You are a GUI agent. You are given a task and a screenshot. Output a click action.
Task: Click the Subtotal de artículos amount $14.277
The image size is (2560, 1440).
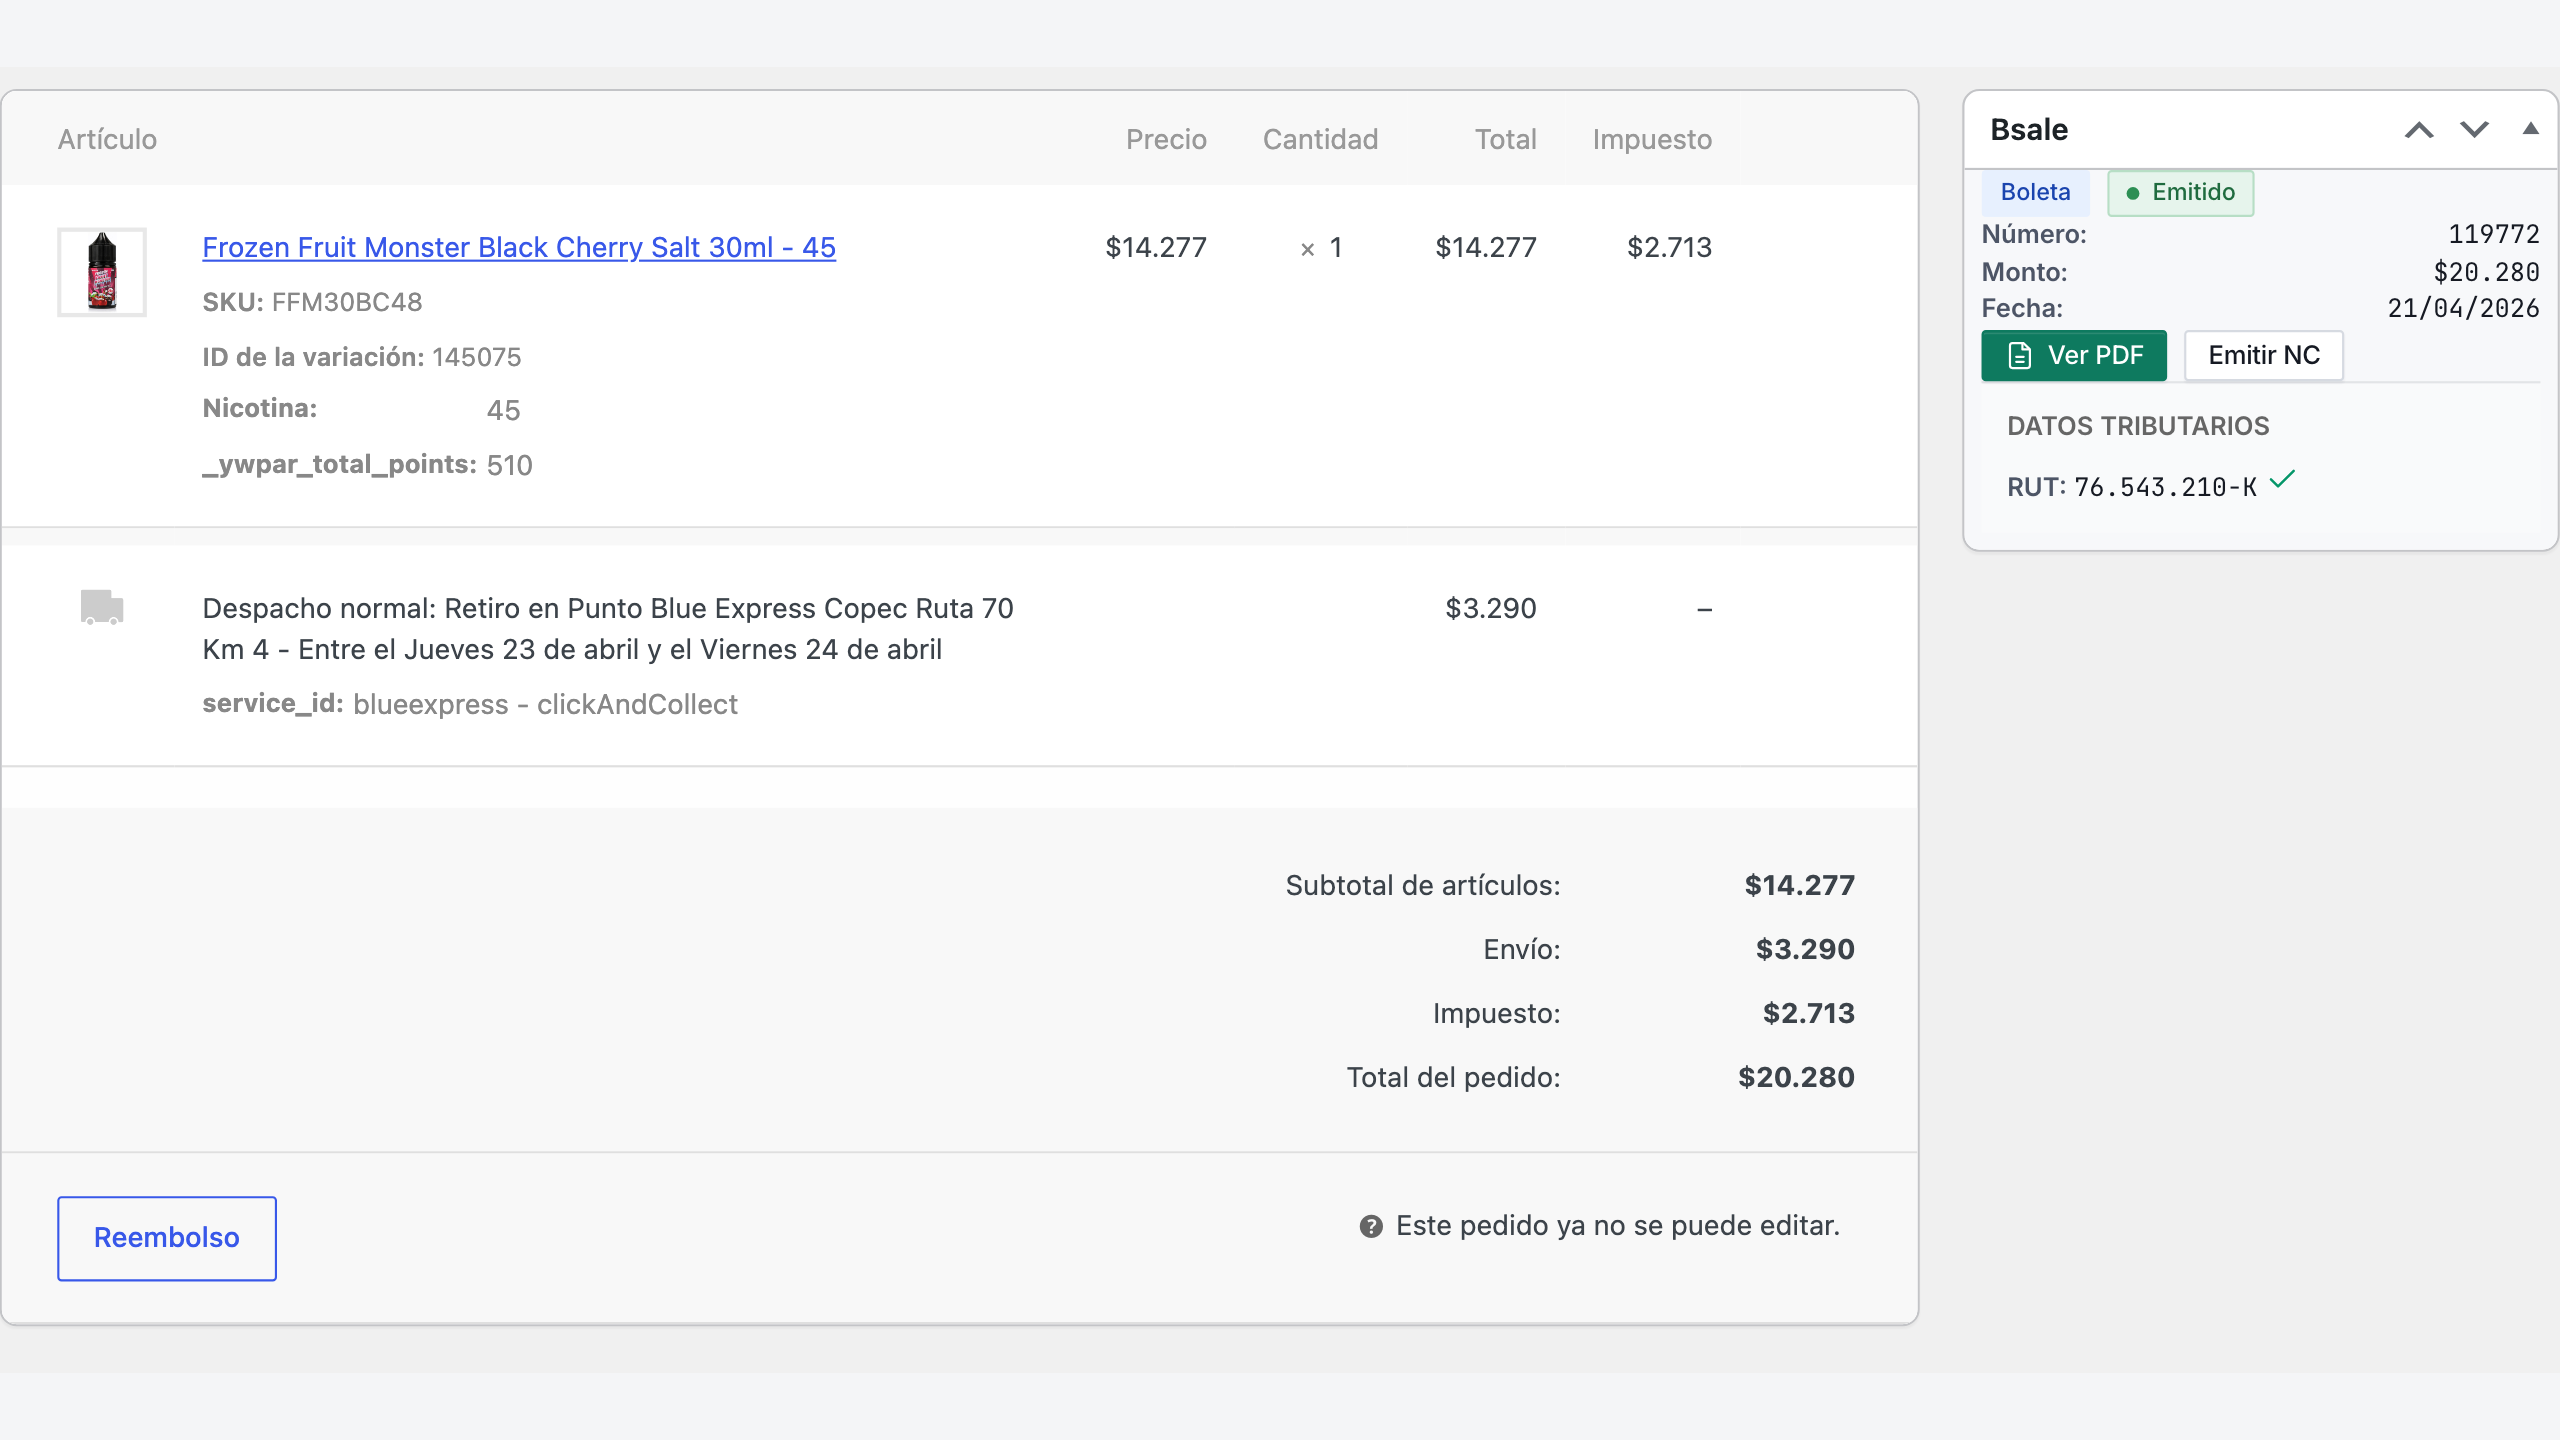point(1799,885)
